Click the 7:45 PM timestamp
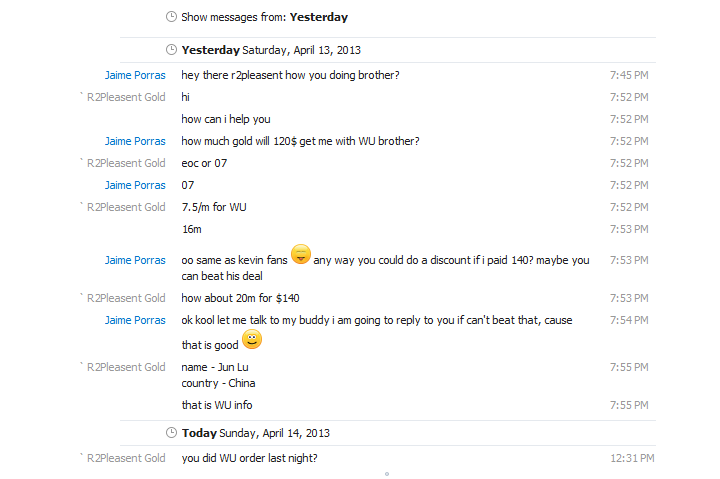Screen dimensions: 720x479 point(629,75)
